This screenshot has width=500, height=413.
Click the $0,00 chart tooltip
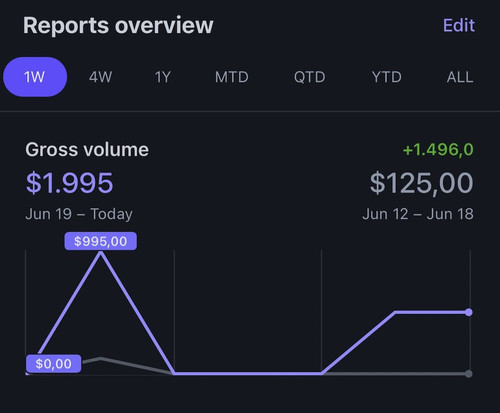53,364
